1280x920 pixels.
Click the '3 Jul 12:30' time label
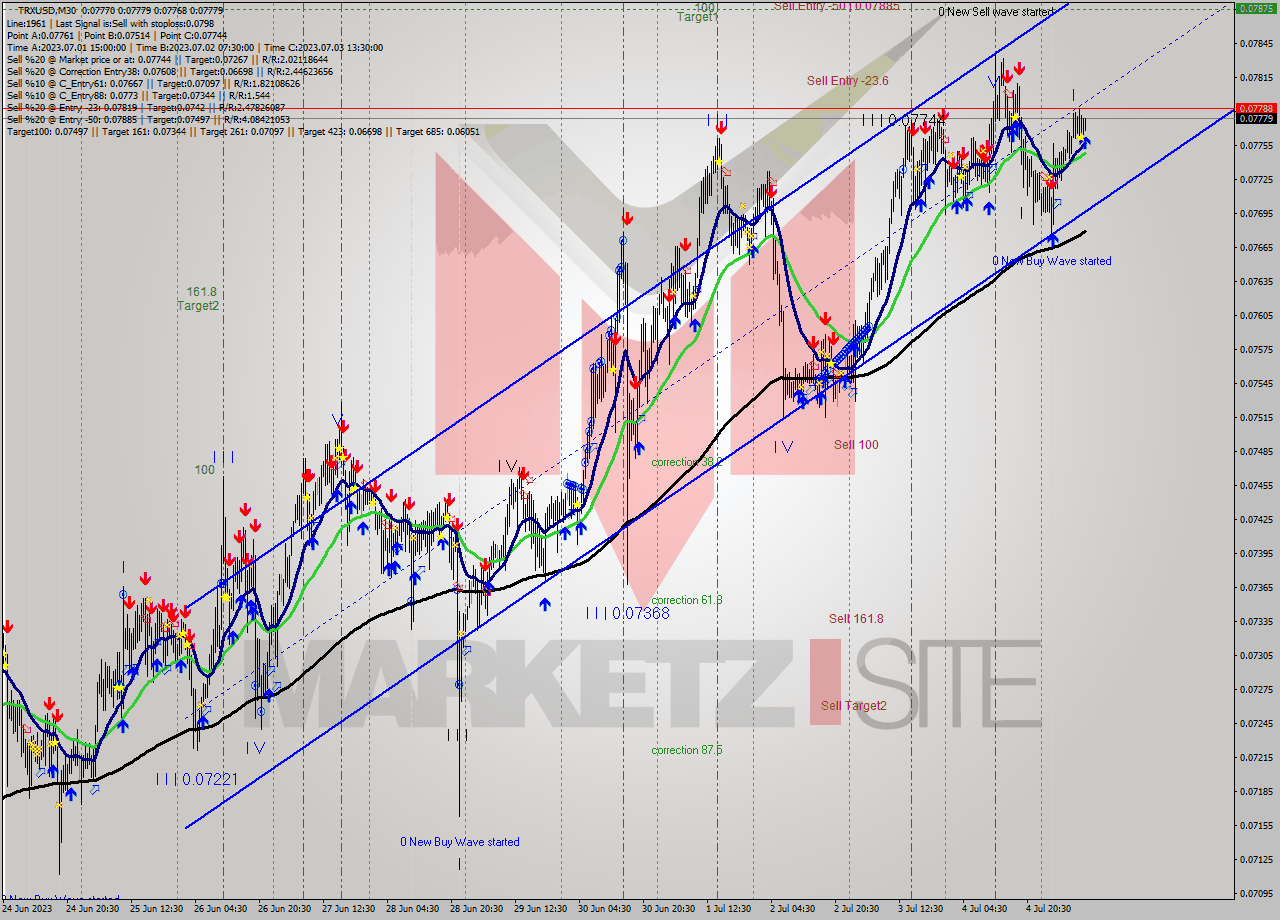[x=920, y=909]
